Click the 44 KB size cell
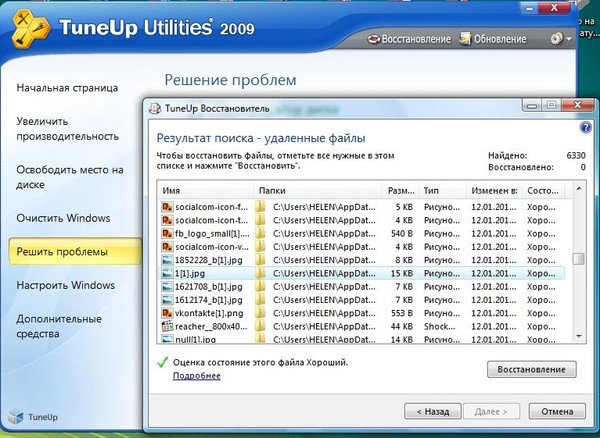600x438 pixels. click(402, 327)
